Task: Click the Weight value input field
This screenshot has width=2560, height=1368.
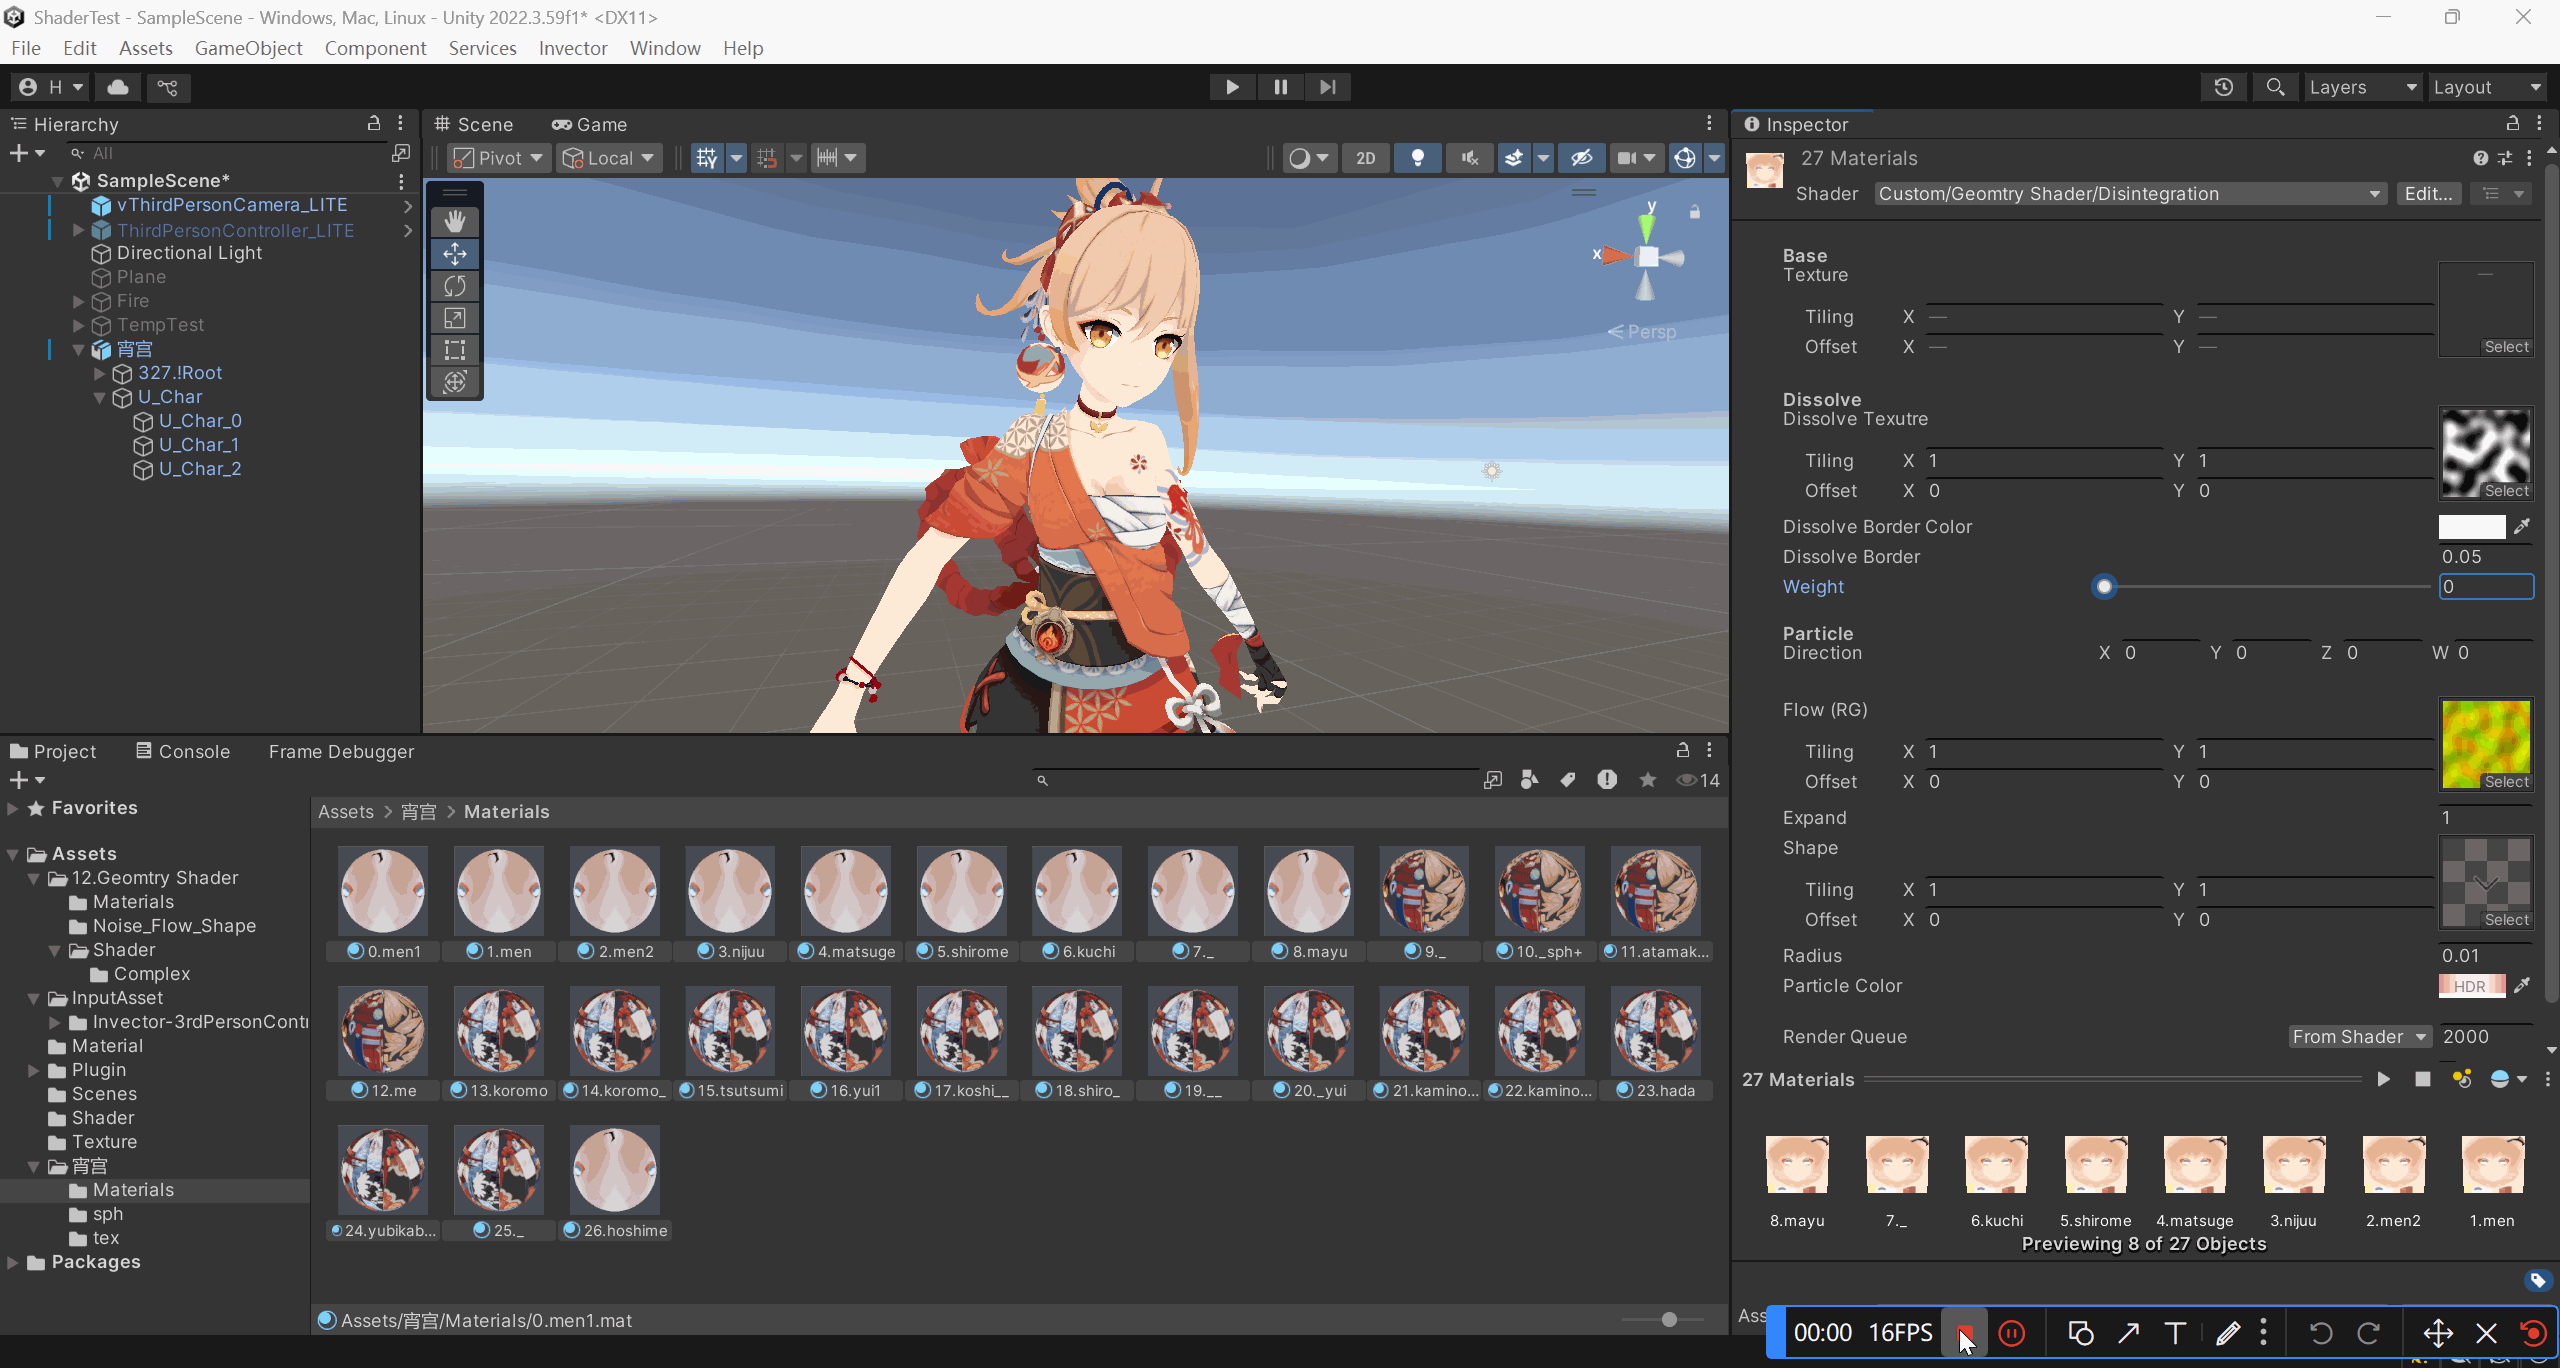Action: 2486,587
